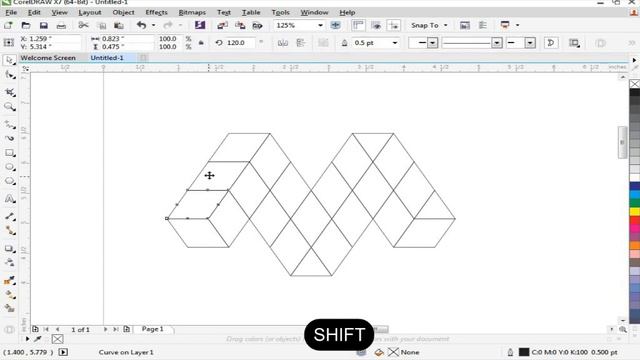The width and height of the screenshot is (640, 360).
Task: Select the Freehand tool
Action: pos(9,124)
